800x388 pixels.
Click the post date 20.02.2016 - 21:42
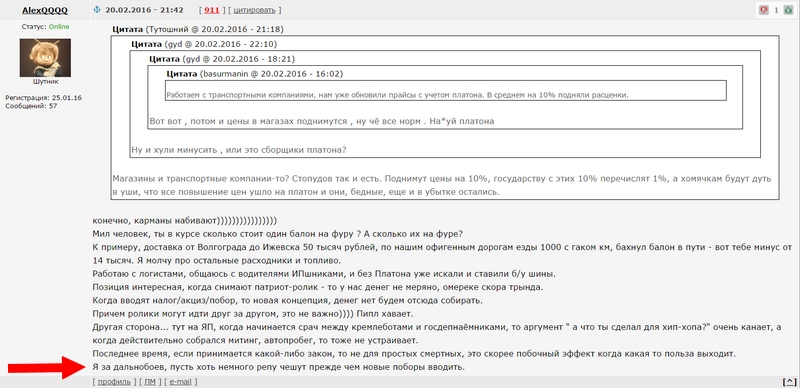[144, 10]
